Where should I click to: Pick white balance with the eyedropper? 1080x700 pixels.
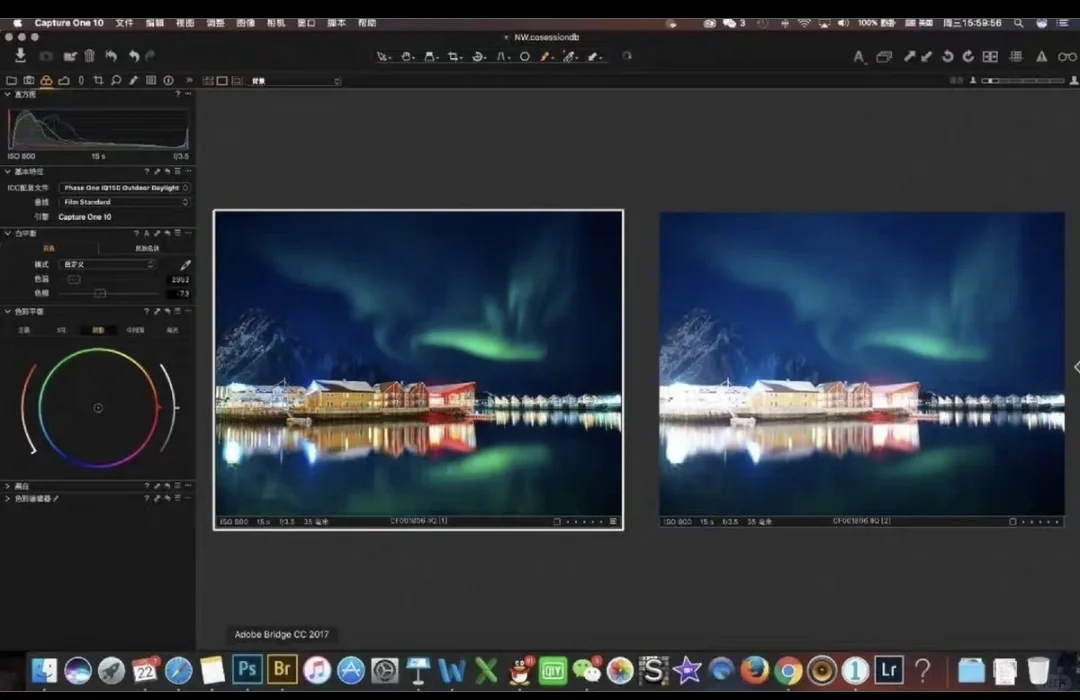[185, 264]
